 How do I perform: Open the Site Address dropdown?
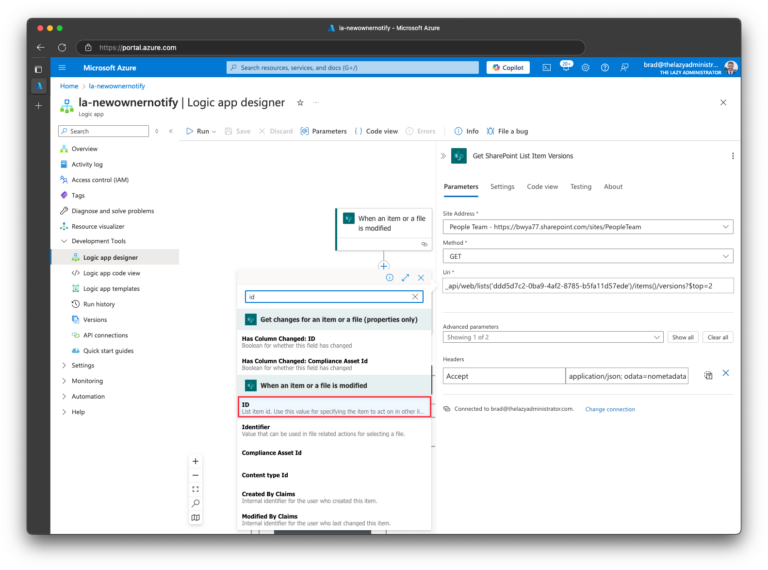588,227
